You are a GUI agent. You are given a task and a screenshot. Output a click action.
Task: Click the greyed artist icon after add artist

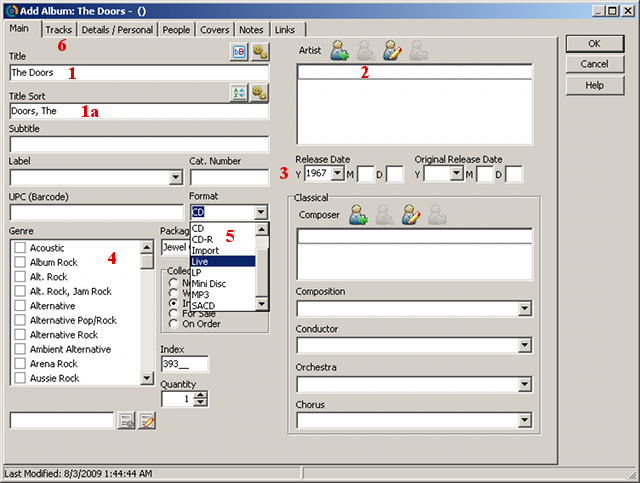366,51
